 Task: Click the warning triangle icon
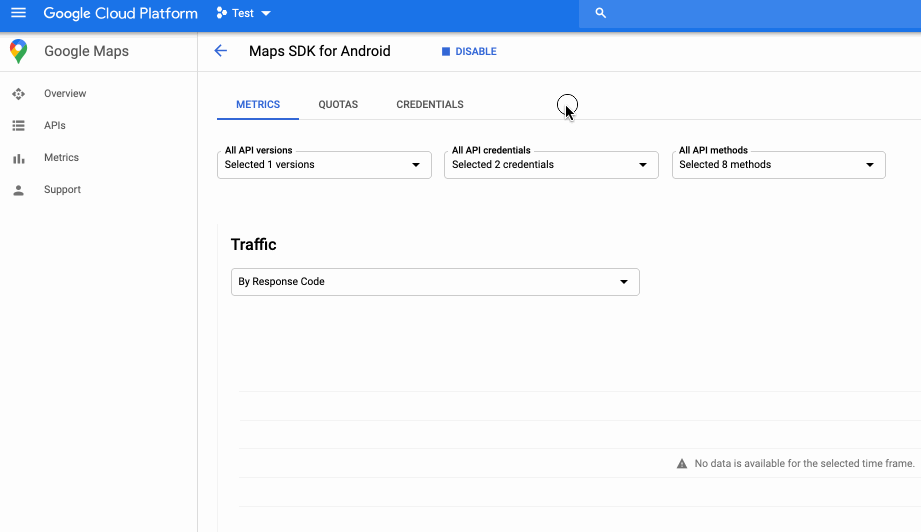[681, 464]
